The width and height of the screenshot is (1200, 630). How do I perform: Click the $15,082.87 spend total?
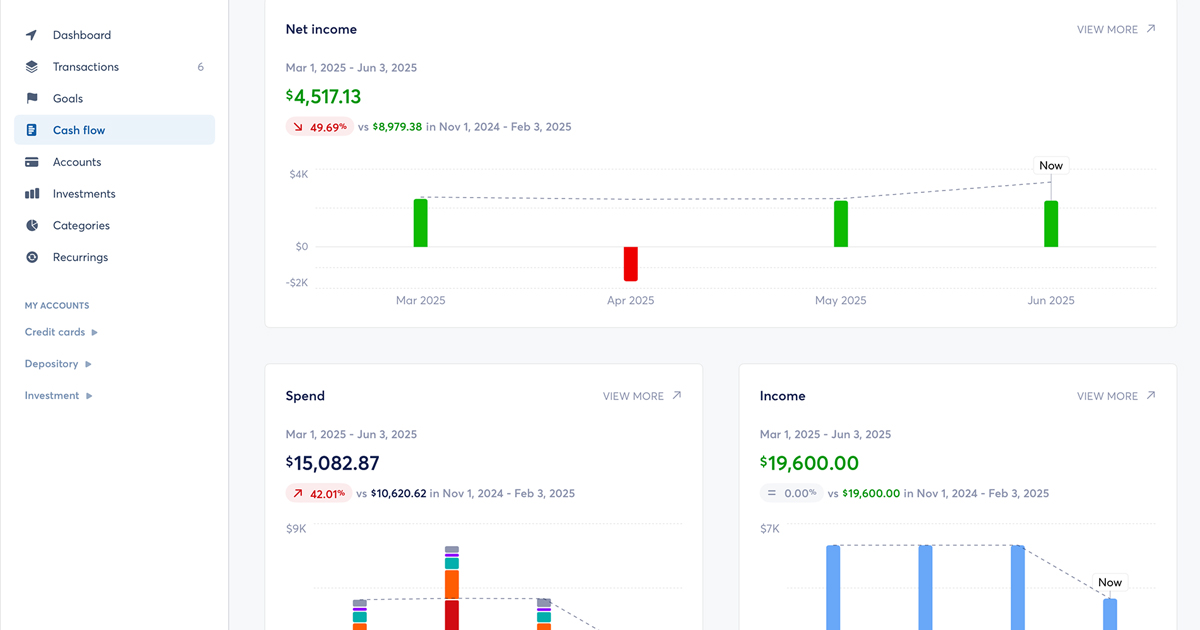click(x=333, y=463)
